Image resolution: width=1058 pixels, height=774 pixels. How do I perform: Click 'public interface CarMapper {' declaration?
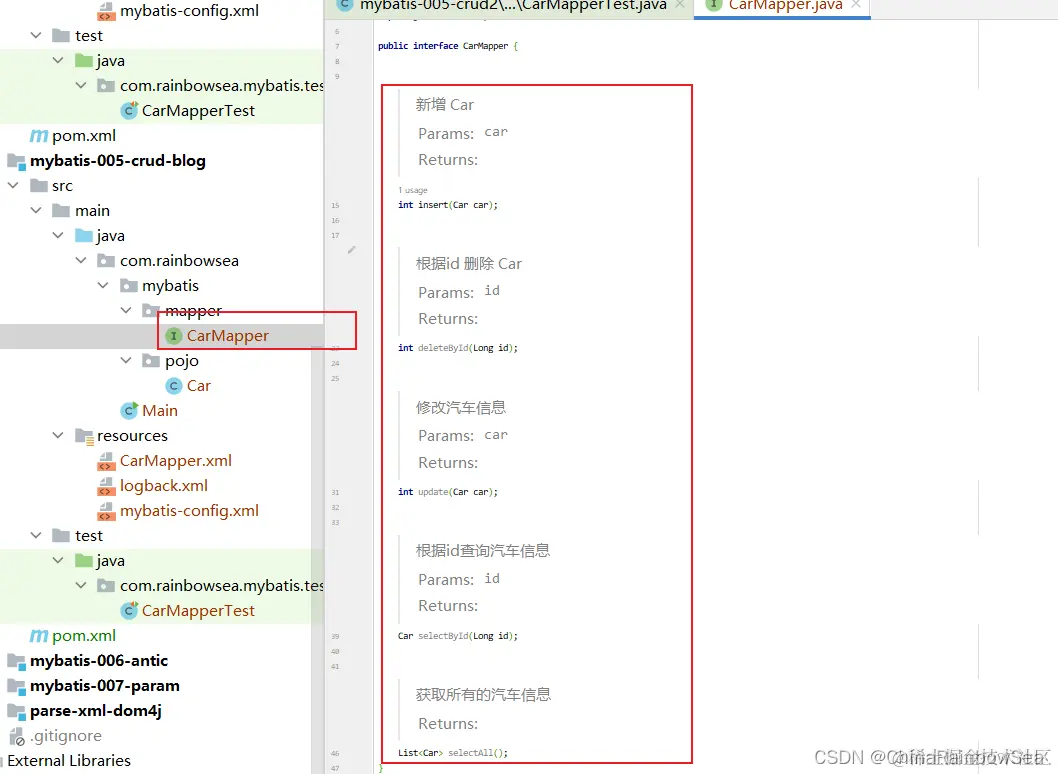pos(448,46)
